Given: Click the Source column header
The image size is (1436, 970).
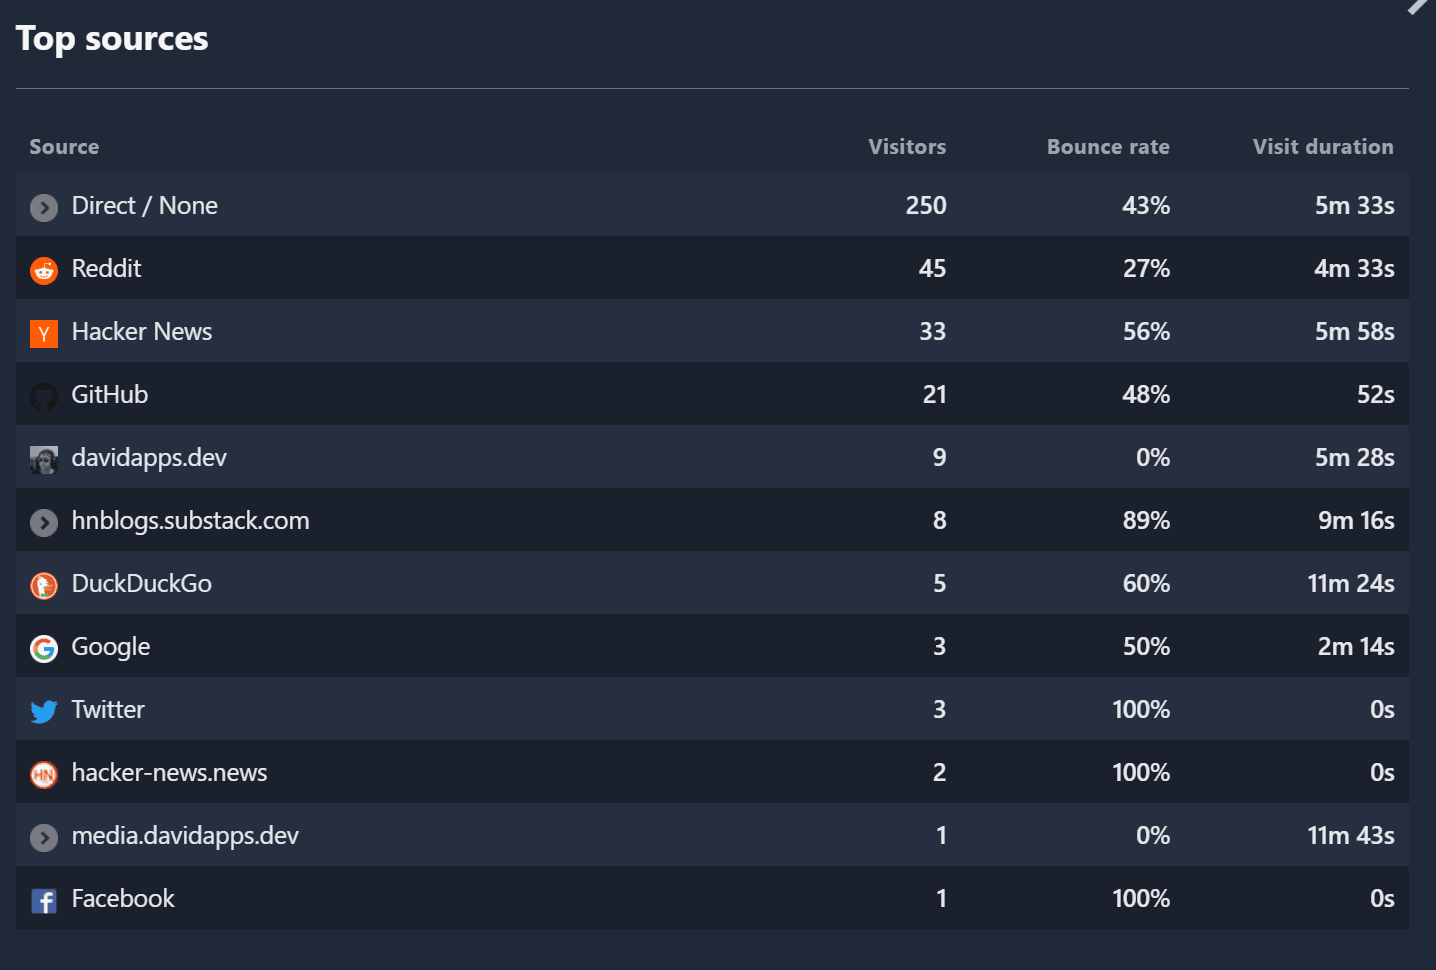Looking at the screenshot, I should coord(64,147).
